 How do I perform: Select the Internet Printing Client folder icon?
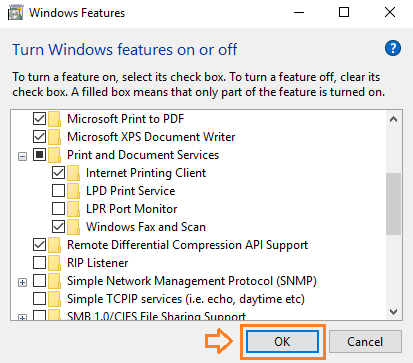[x=73, y=173]
